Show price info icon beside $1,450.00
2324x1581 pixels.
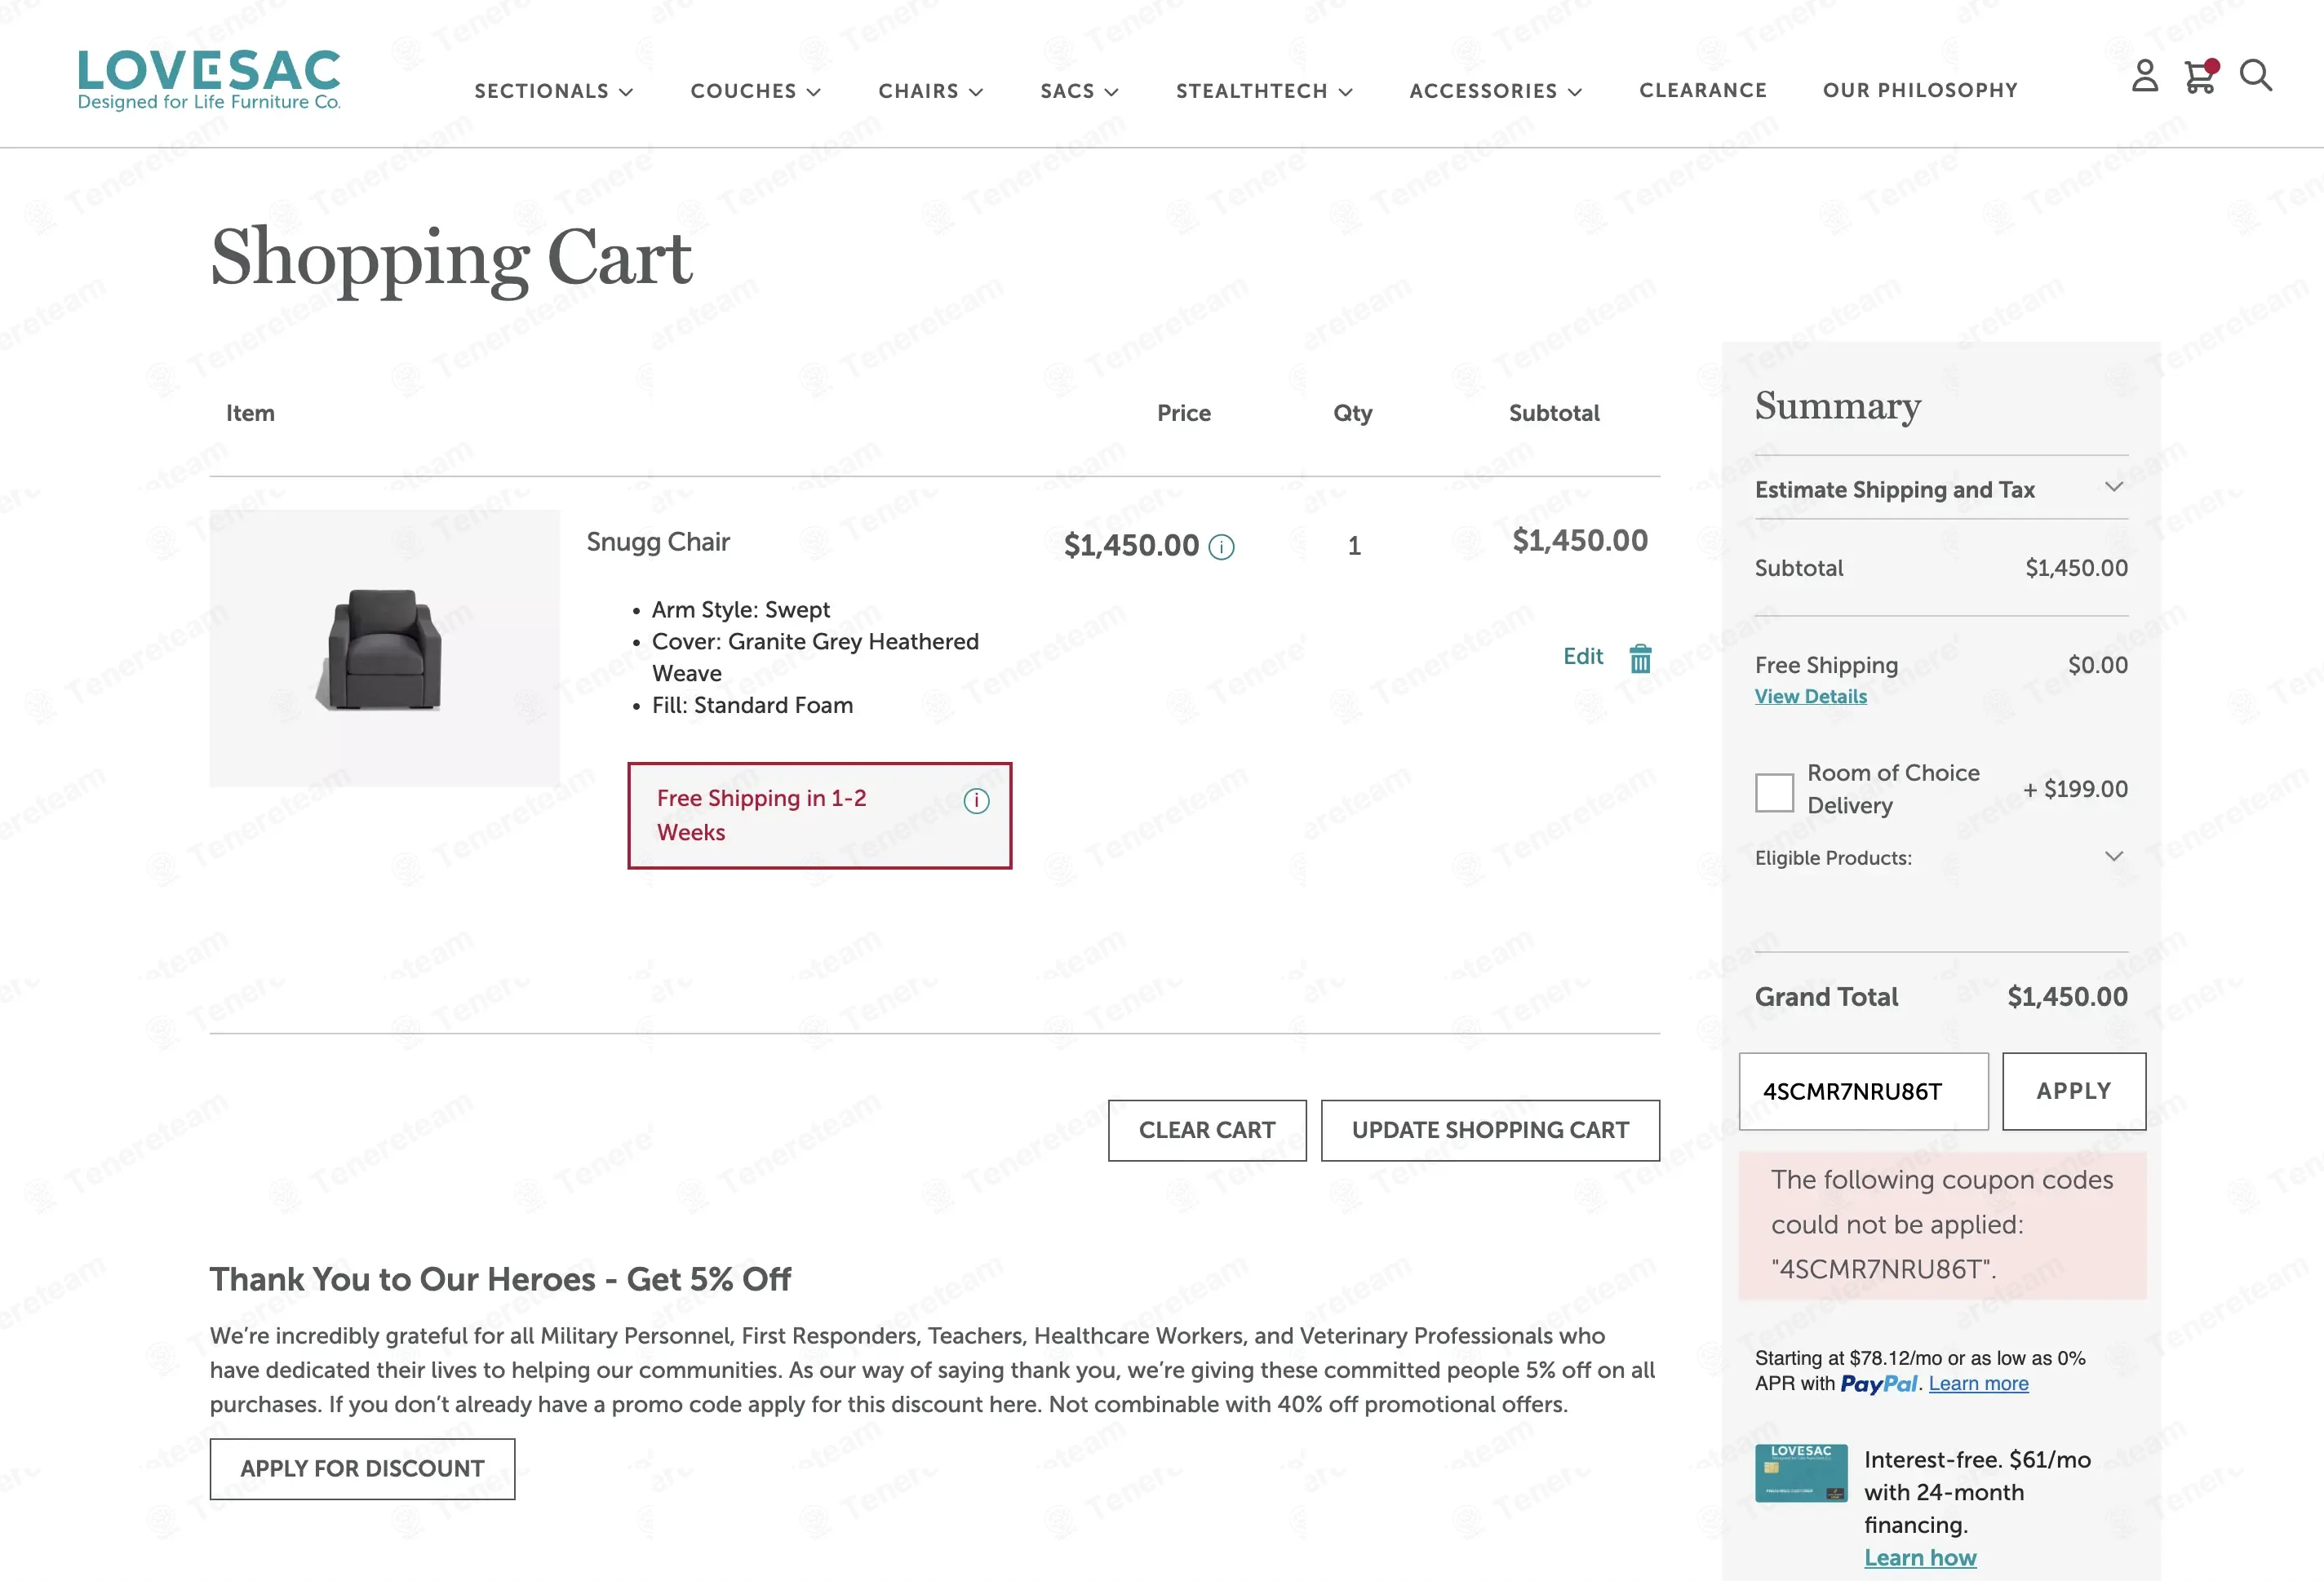[1221, 546]
